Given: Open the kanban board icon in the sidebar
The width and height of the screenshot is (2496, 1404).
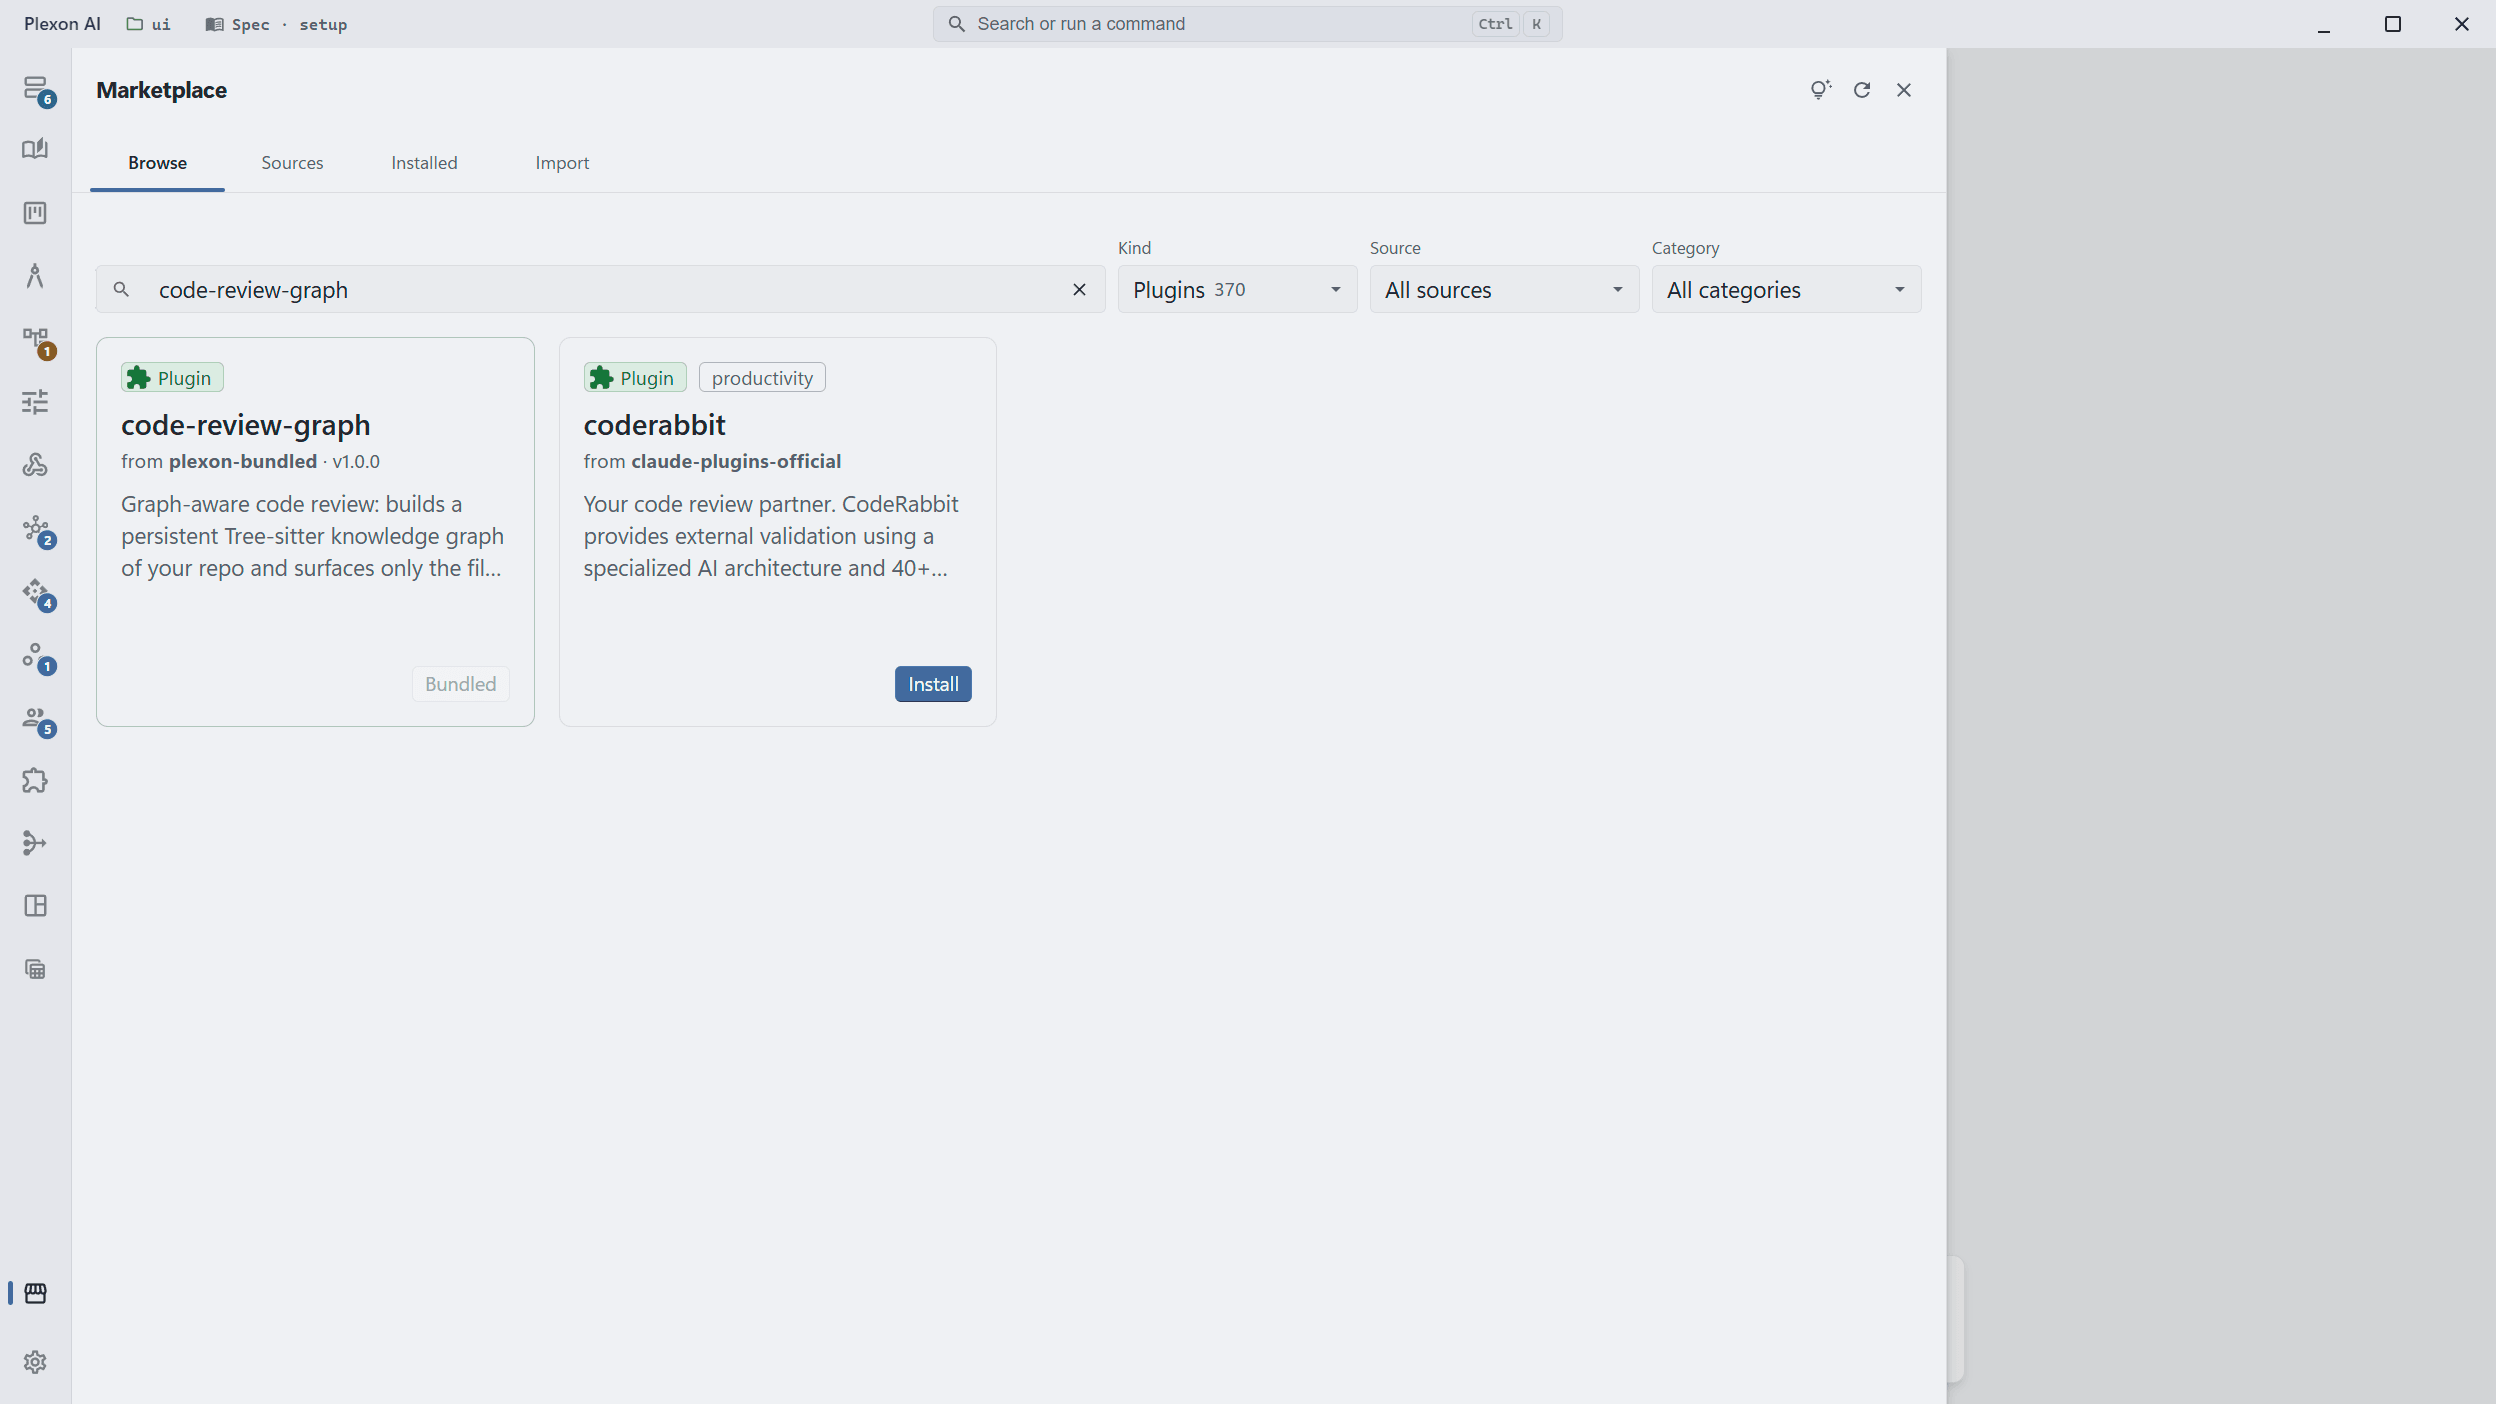Looking at the screenshot, I should coord(35,213).
